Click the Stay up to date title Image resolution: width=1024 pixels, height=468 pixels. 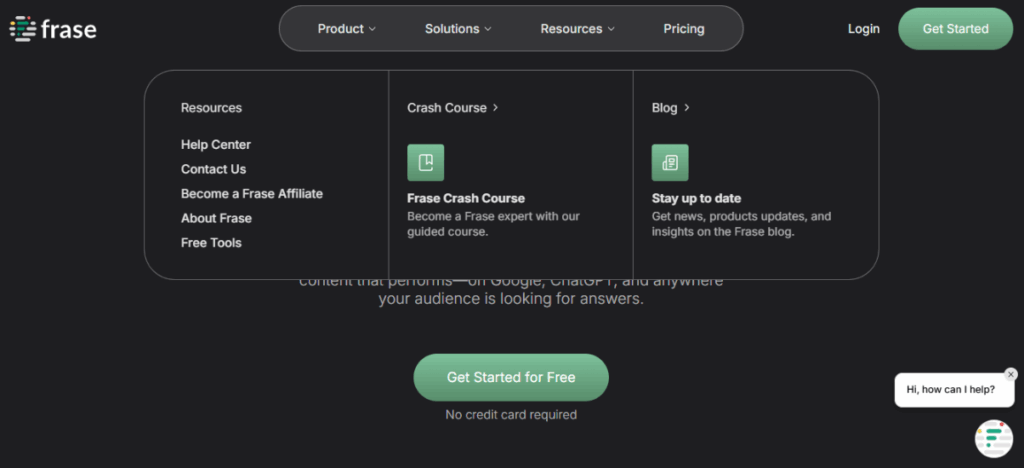tap(696, 198)
